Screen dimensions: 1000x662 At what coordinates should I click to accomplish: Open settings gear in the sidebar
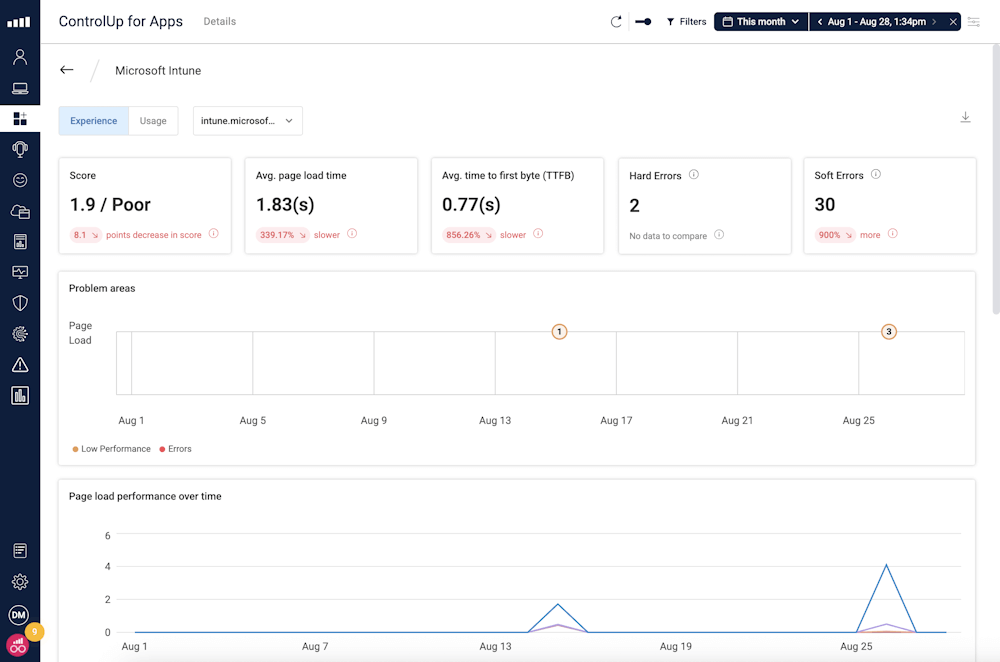(20, 582)
